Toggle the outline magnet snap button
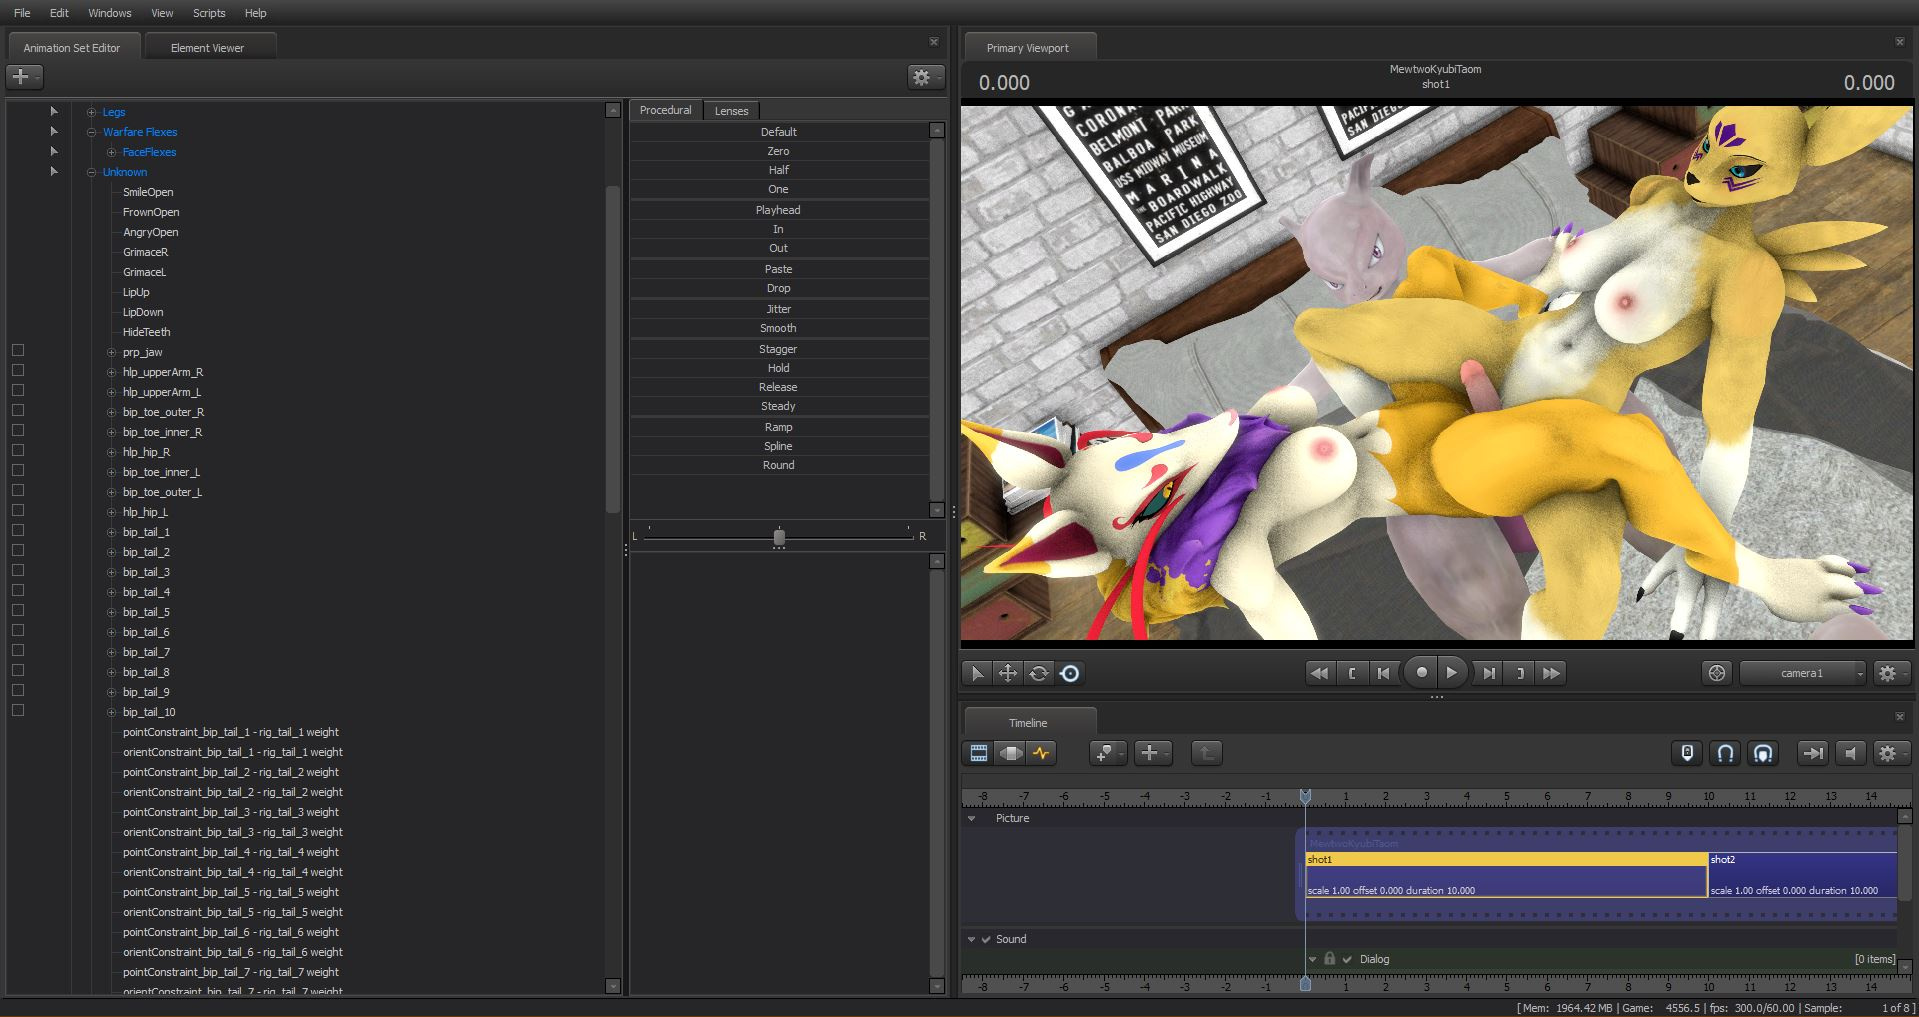 [1725, 753]
